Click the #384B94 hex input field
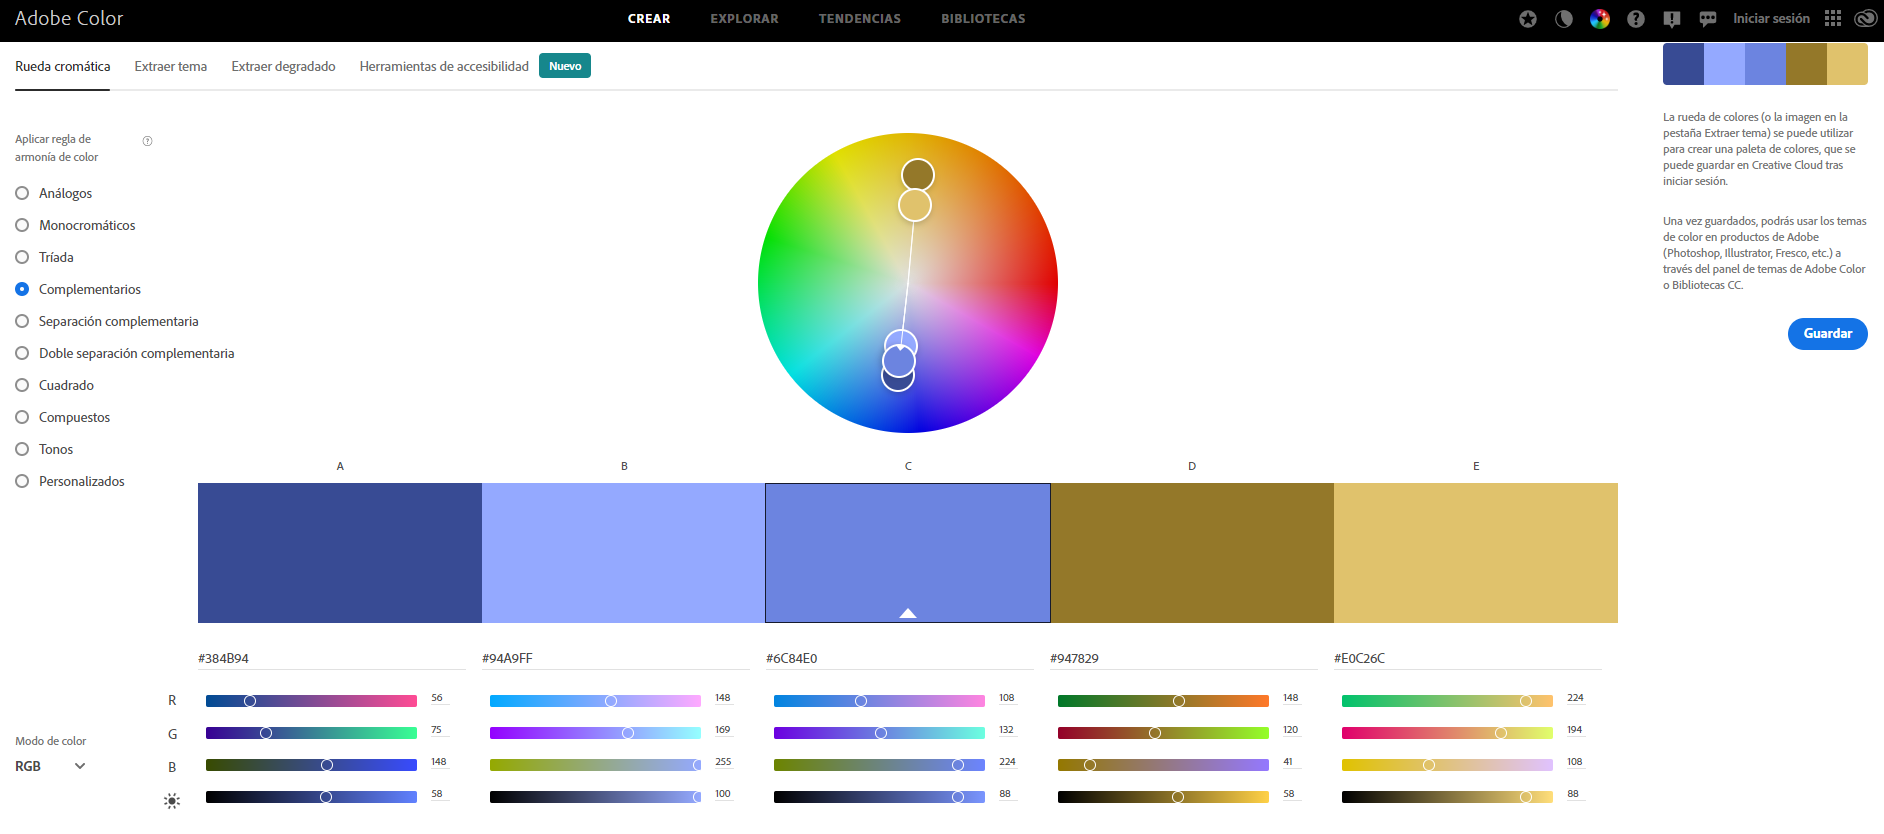Screen dimensions: 1884x834 [x=330, y=658]
